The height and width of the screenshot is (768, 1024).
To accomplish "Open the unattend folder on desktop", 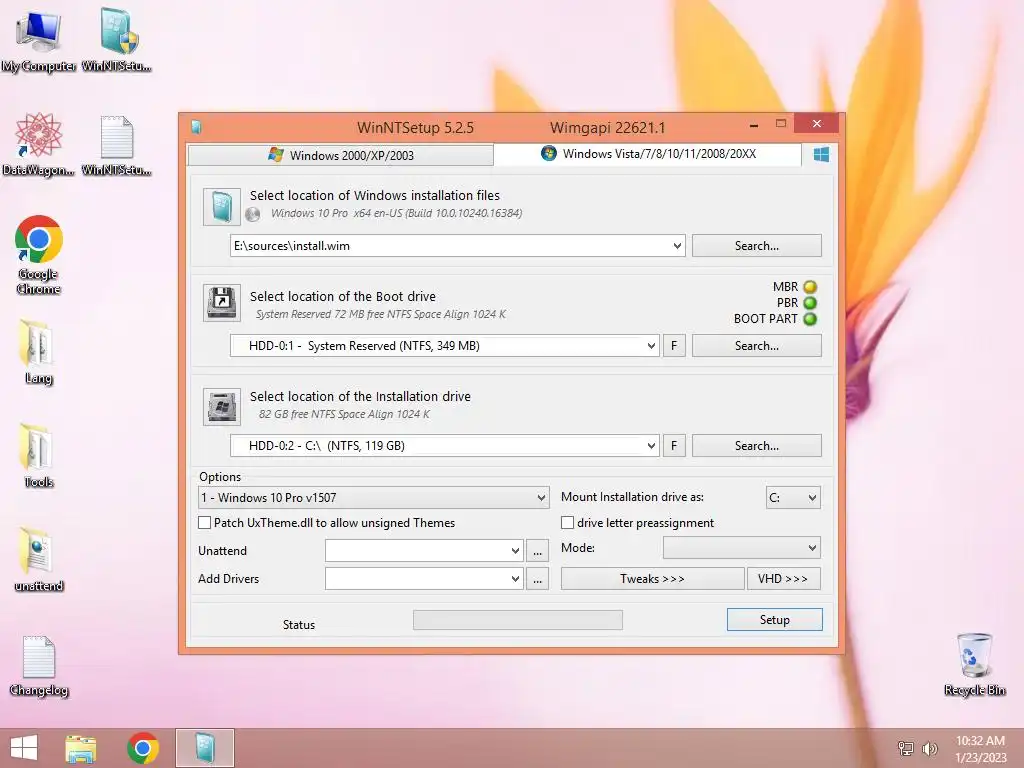I will point(38,560).
